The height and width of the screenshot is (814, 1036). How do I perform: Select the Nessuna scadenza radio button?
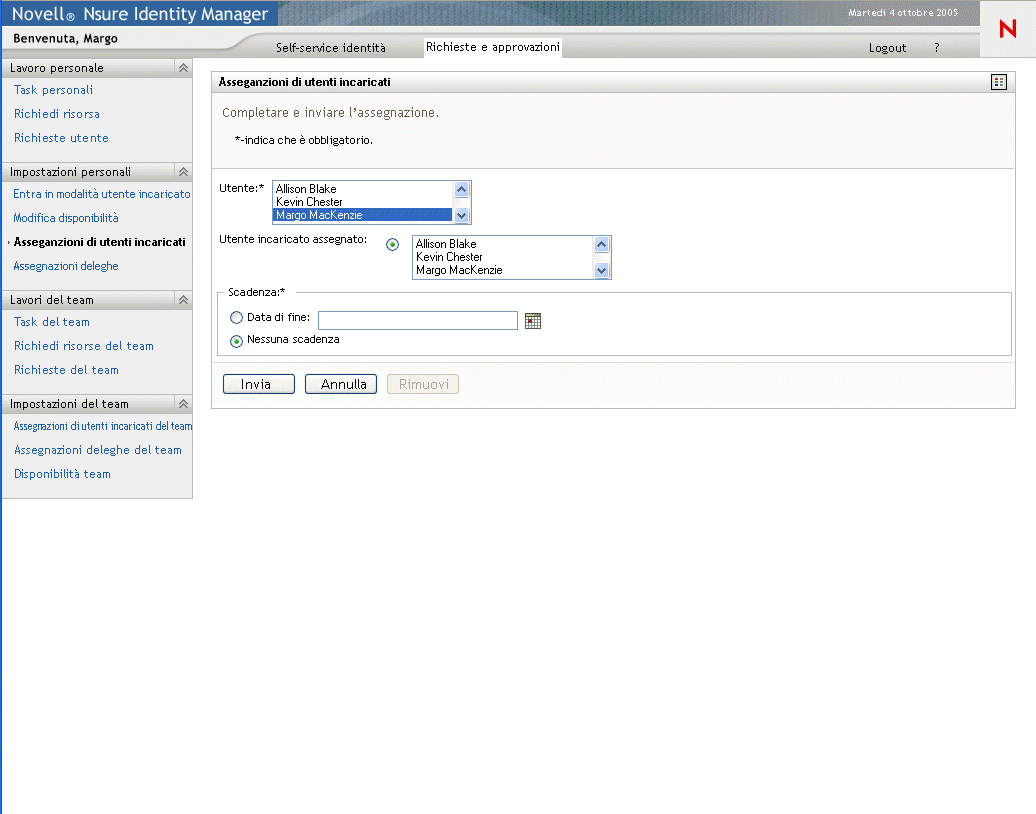(x=236, y=341)
